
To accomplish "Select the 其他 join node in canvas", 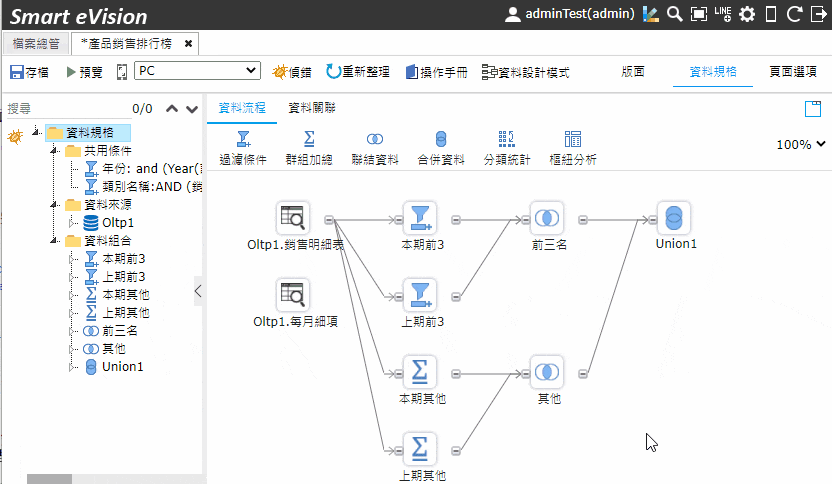I will (547, 372).
